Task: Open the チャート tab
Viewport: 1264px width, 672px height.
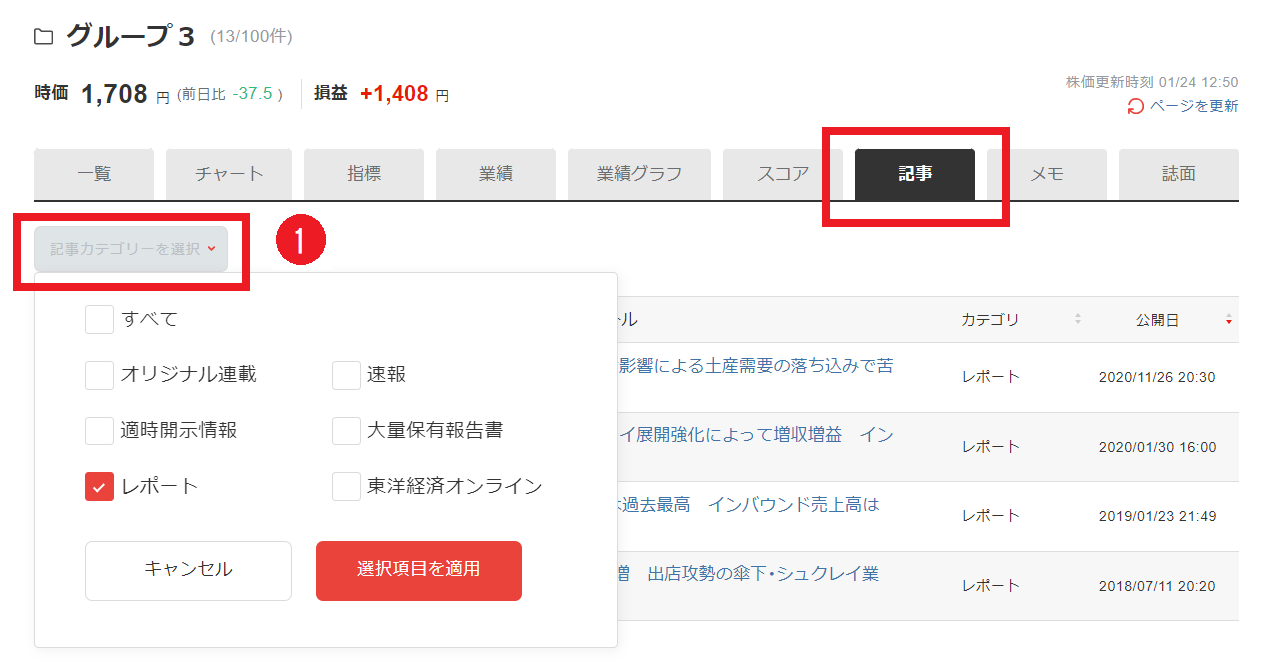Action: [229, 174]
